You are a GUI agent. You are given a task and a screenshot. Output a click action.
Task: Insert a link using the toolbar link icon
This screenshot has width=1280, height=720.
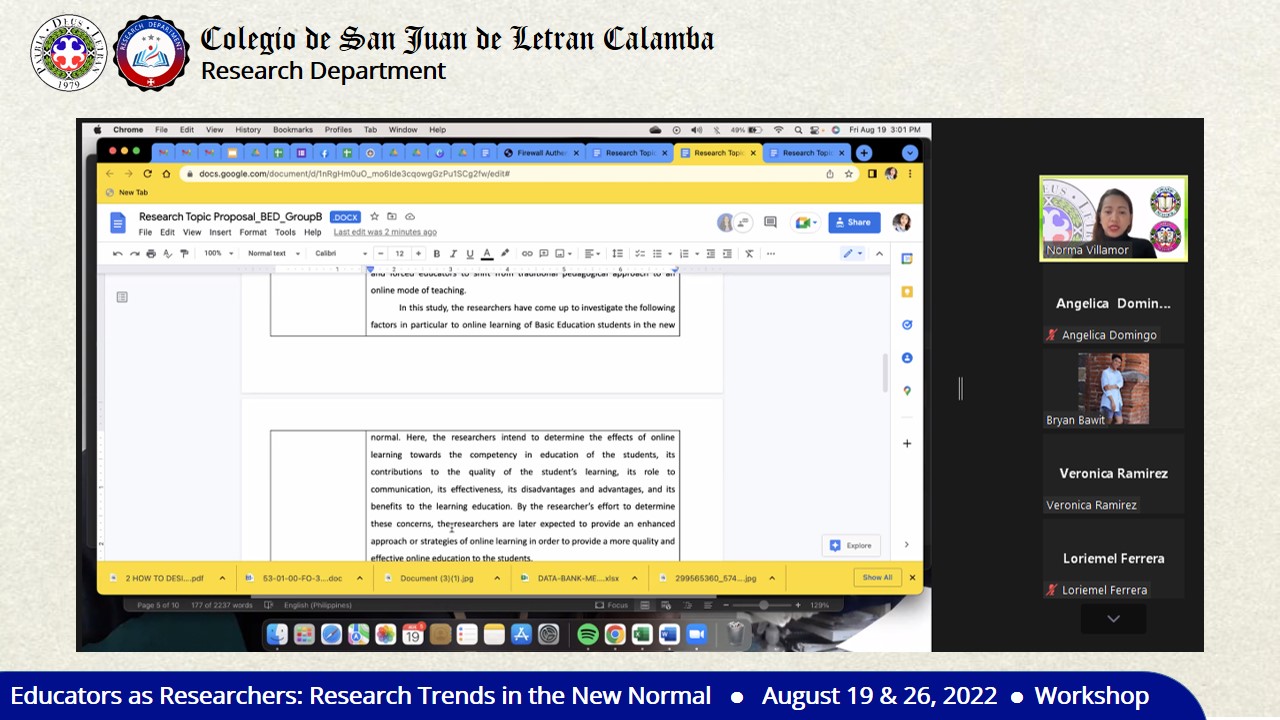point(527,254)
